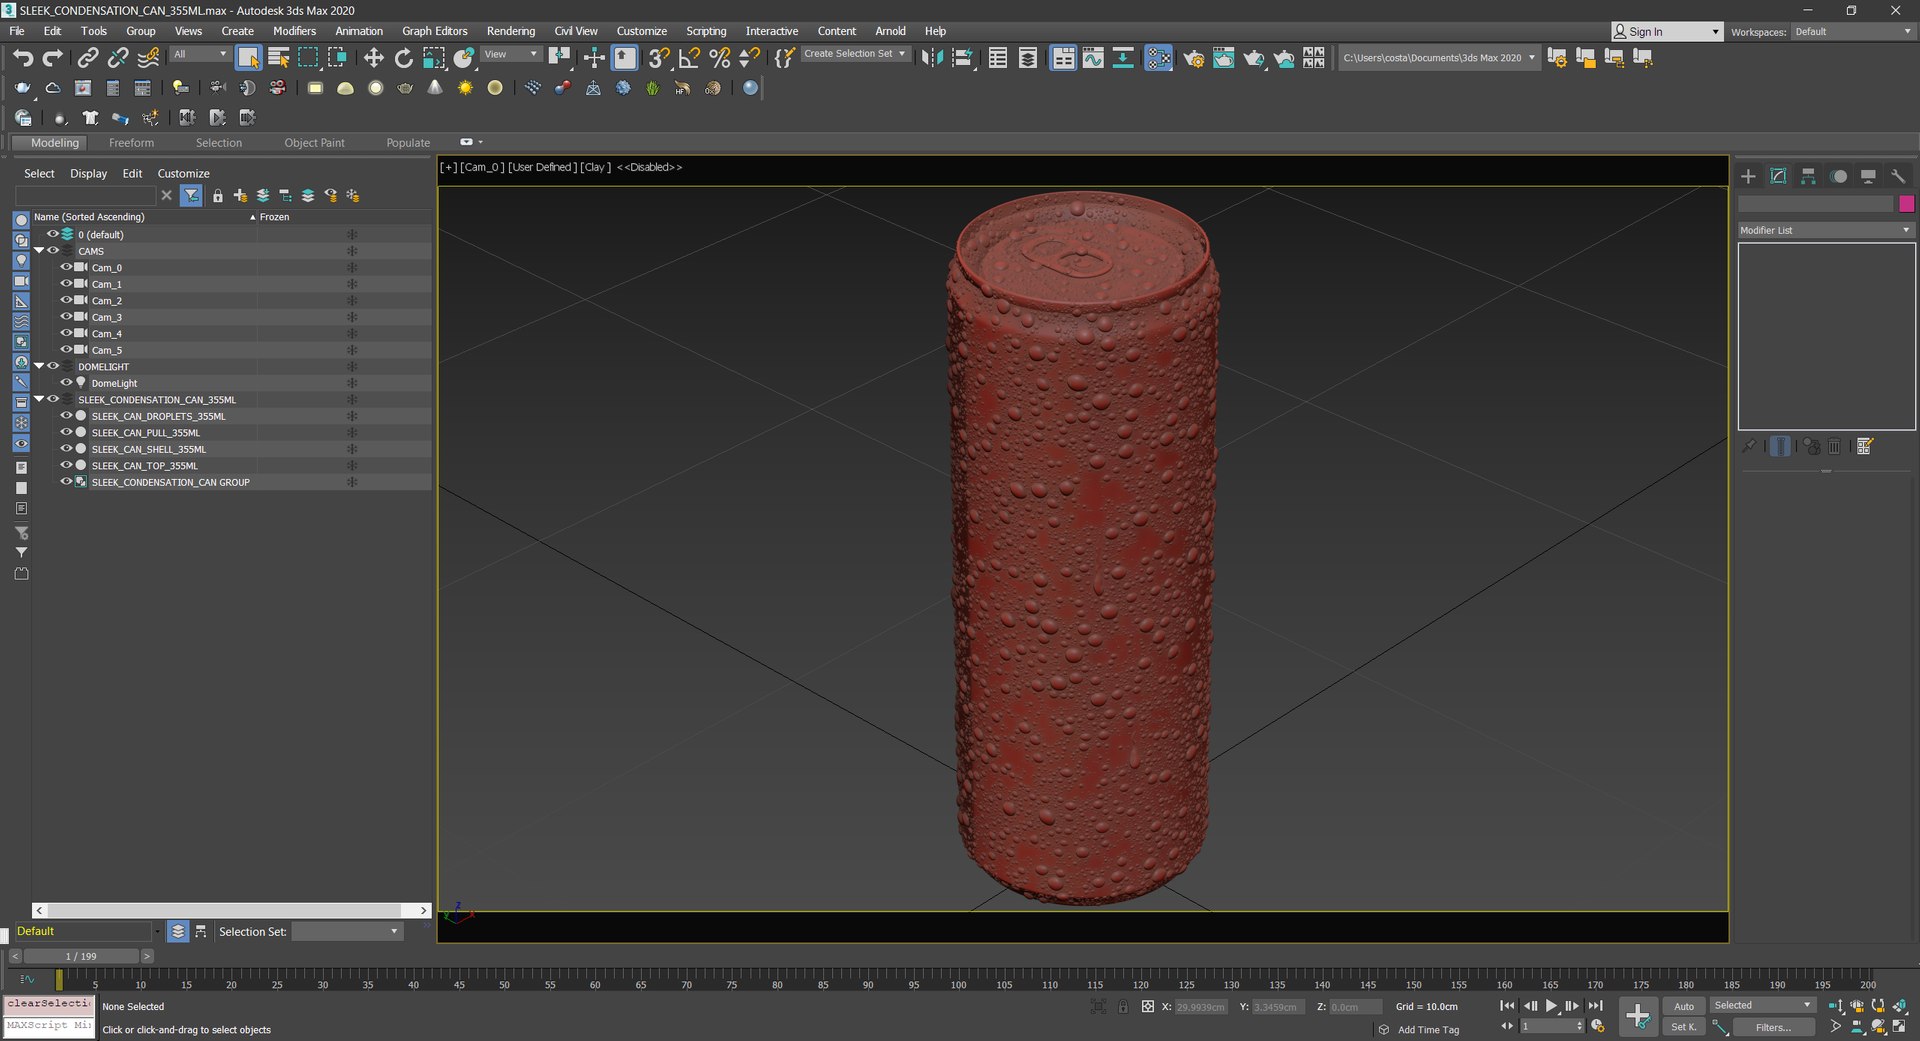Click the cone primitive icon
1920x1041 pixels.
click(435, 88)
